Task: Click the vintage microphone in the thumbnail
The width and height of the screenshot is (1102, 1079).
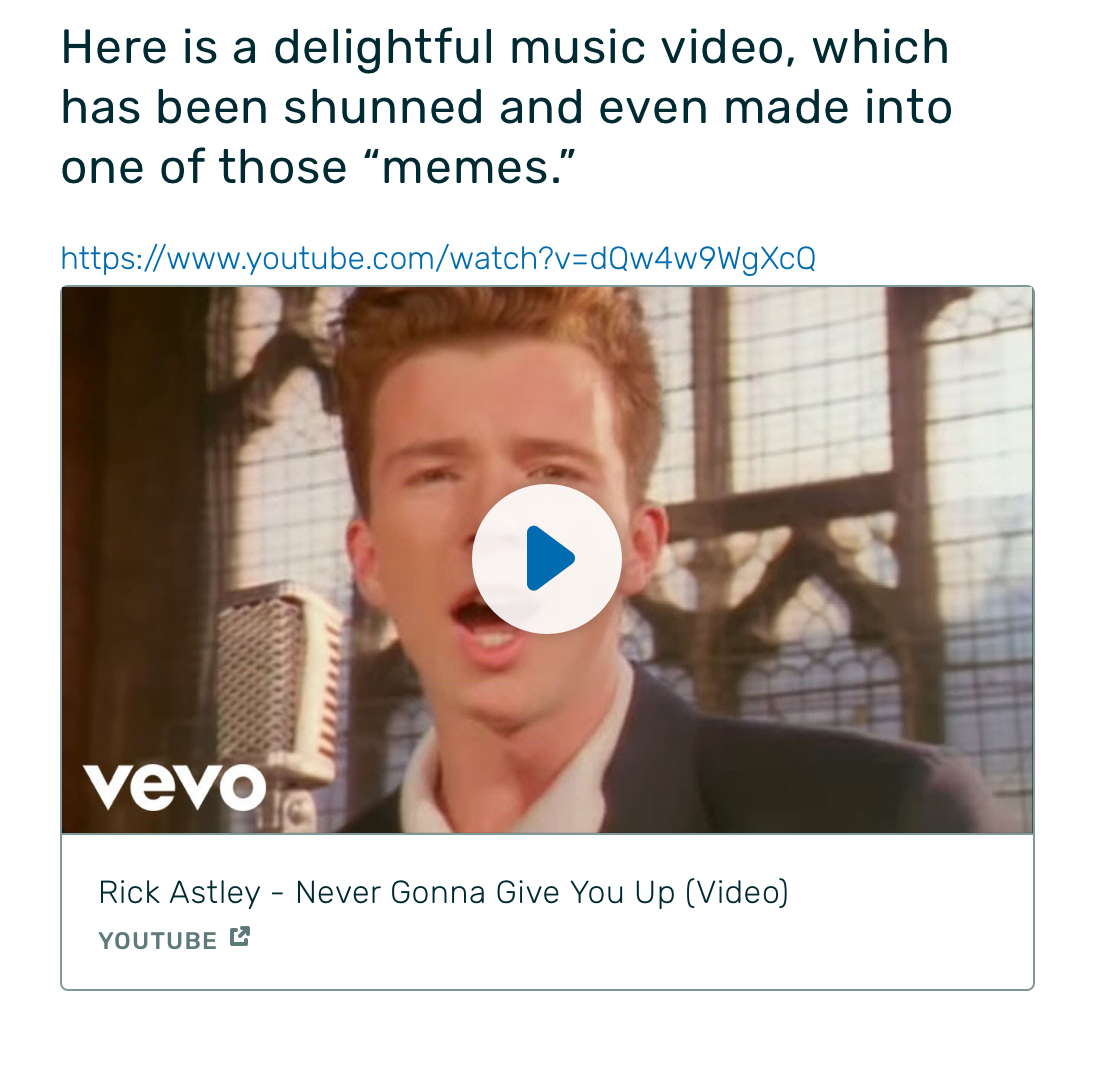Action: [x=271, y=680]
